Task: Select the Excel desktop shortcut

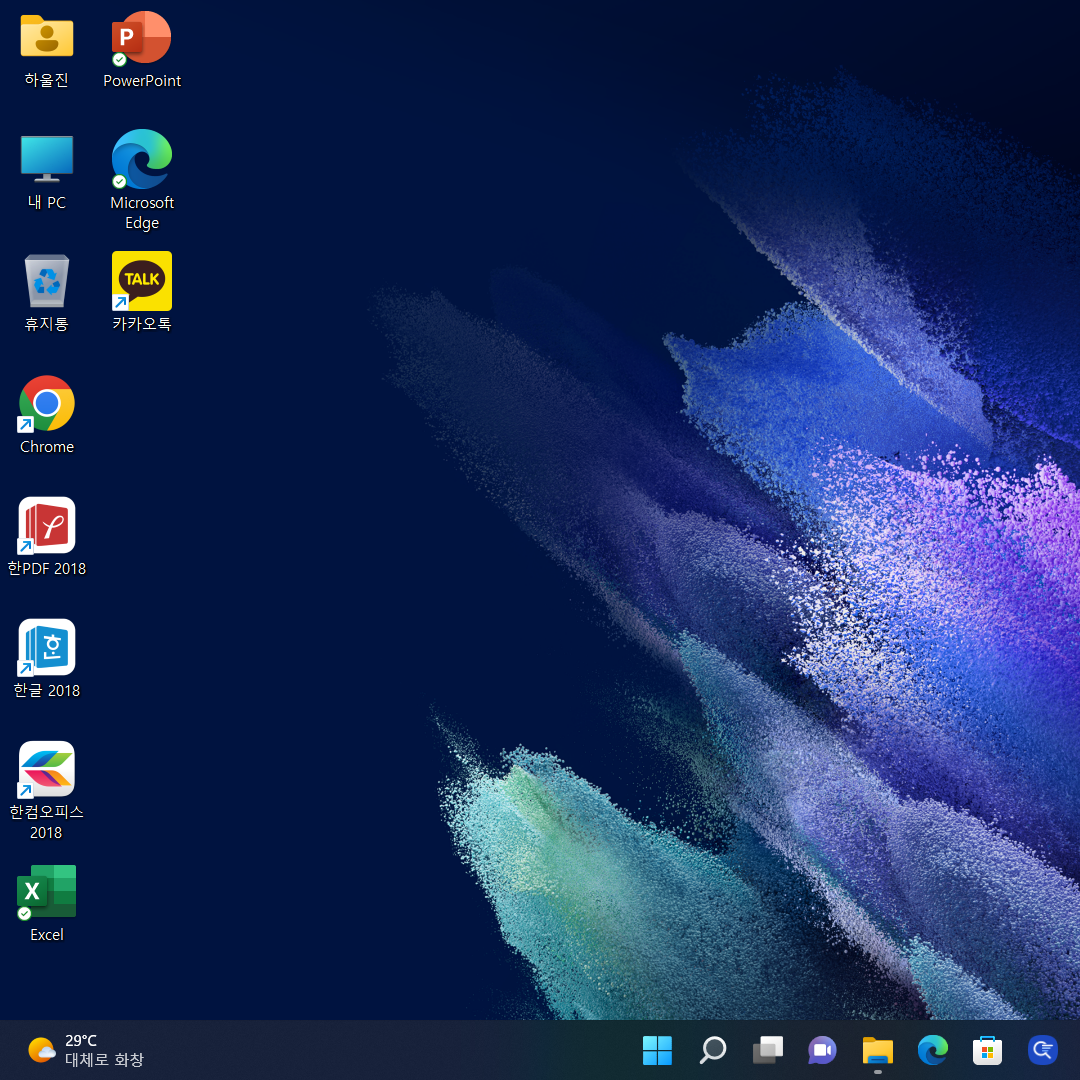Action: [46, 892]
